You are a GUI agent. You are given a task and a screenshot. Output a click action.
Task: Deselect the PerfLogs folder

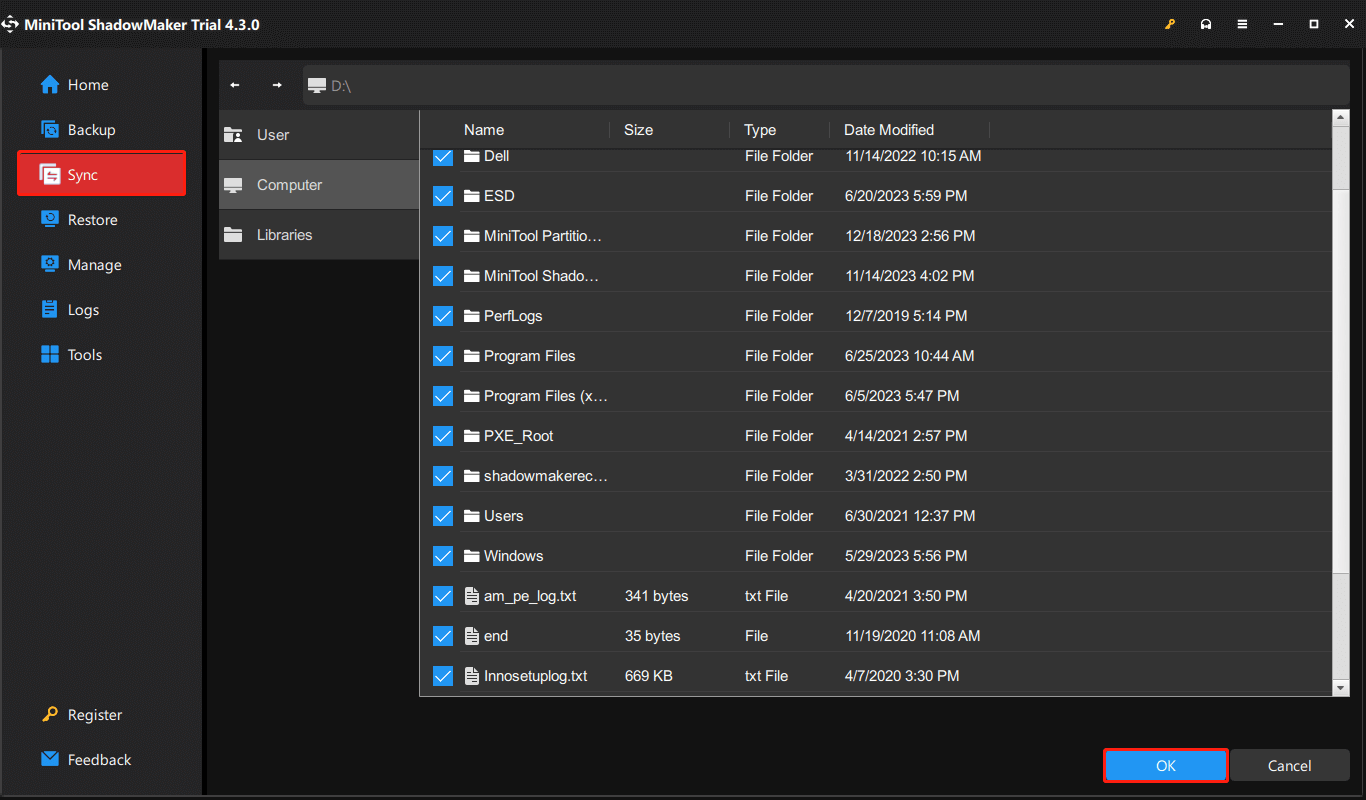point(443,315)
